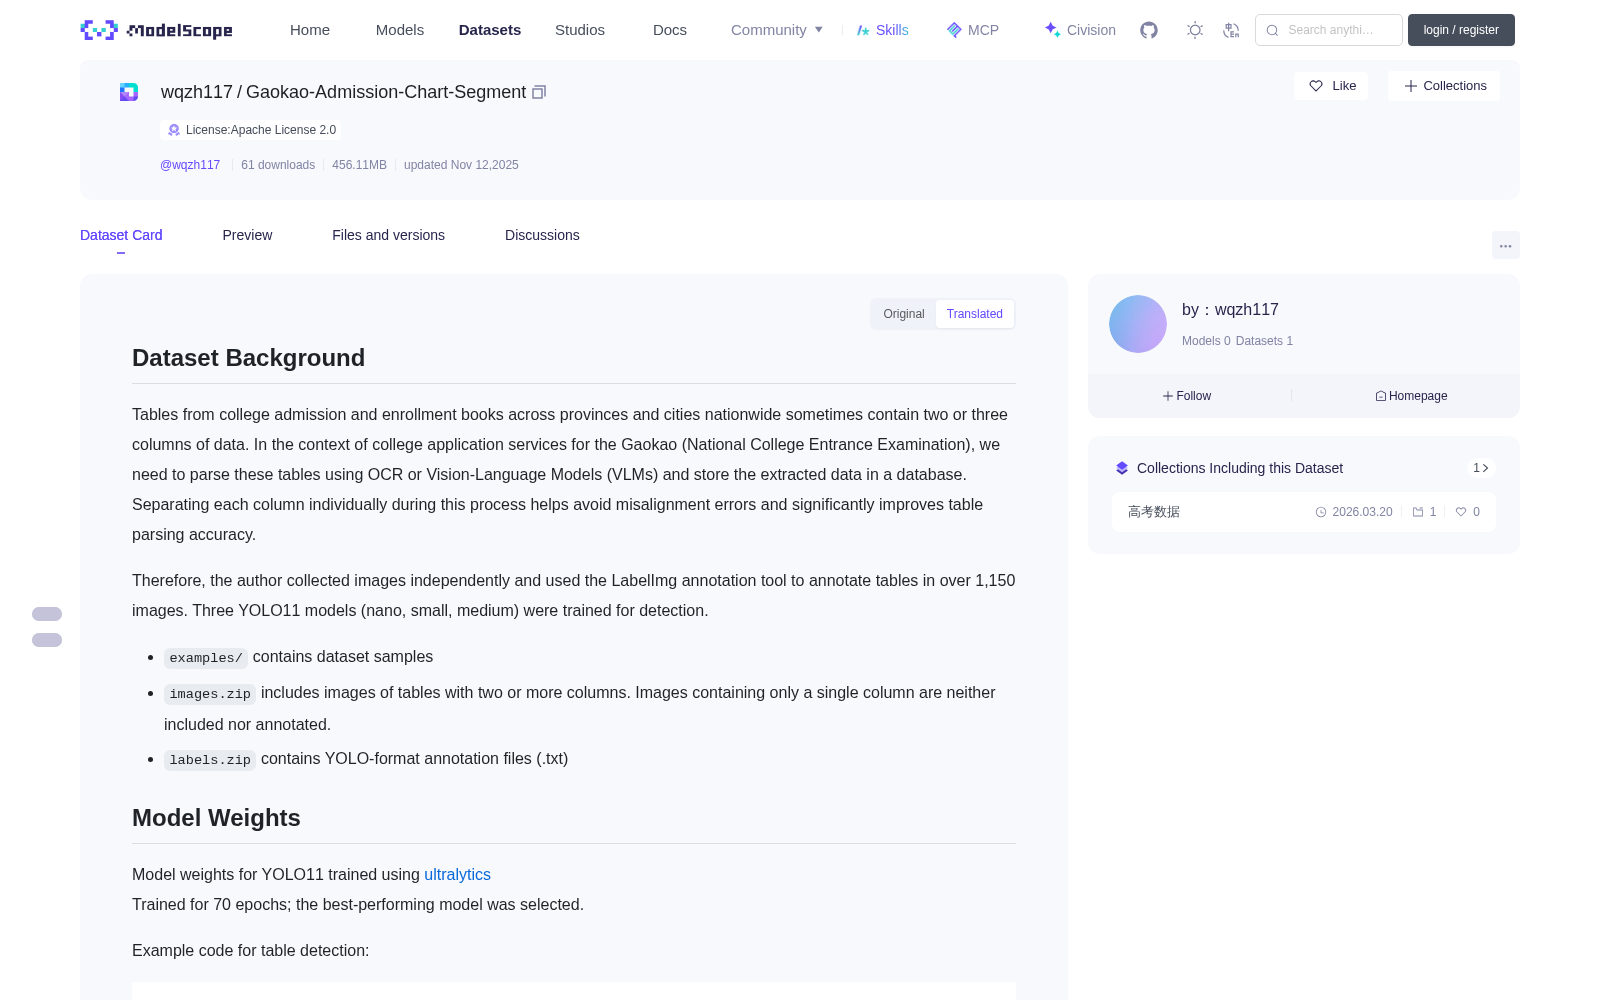Click the Dataset Background heading
This screenshot has width=1600, height=1000.
click(248, 358)
